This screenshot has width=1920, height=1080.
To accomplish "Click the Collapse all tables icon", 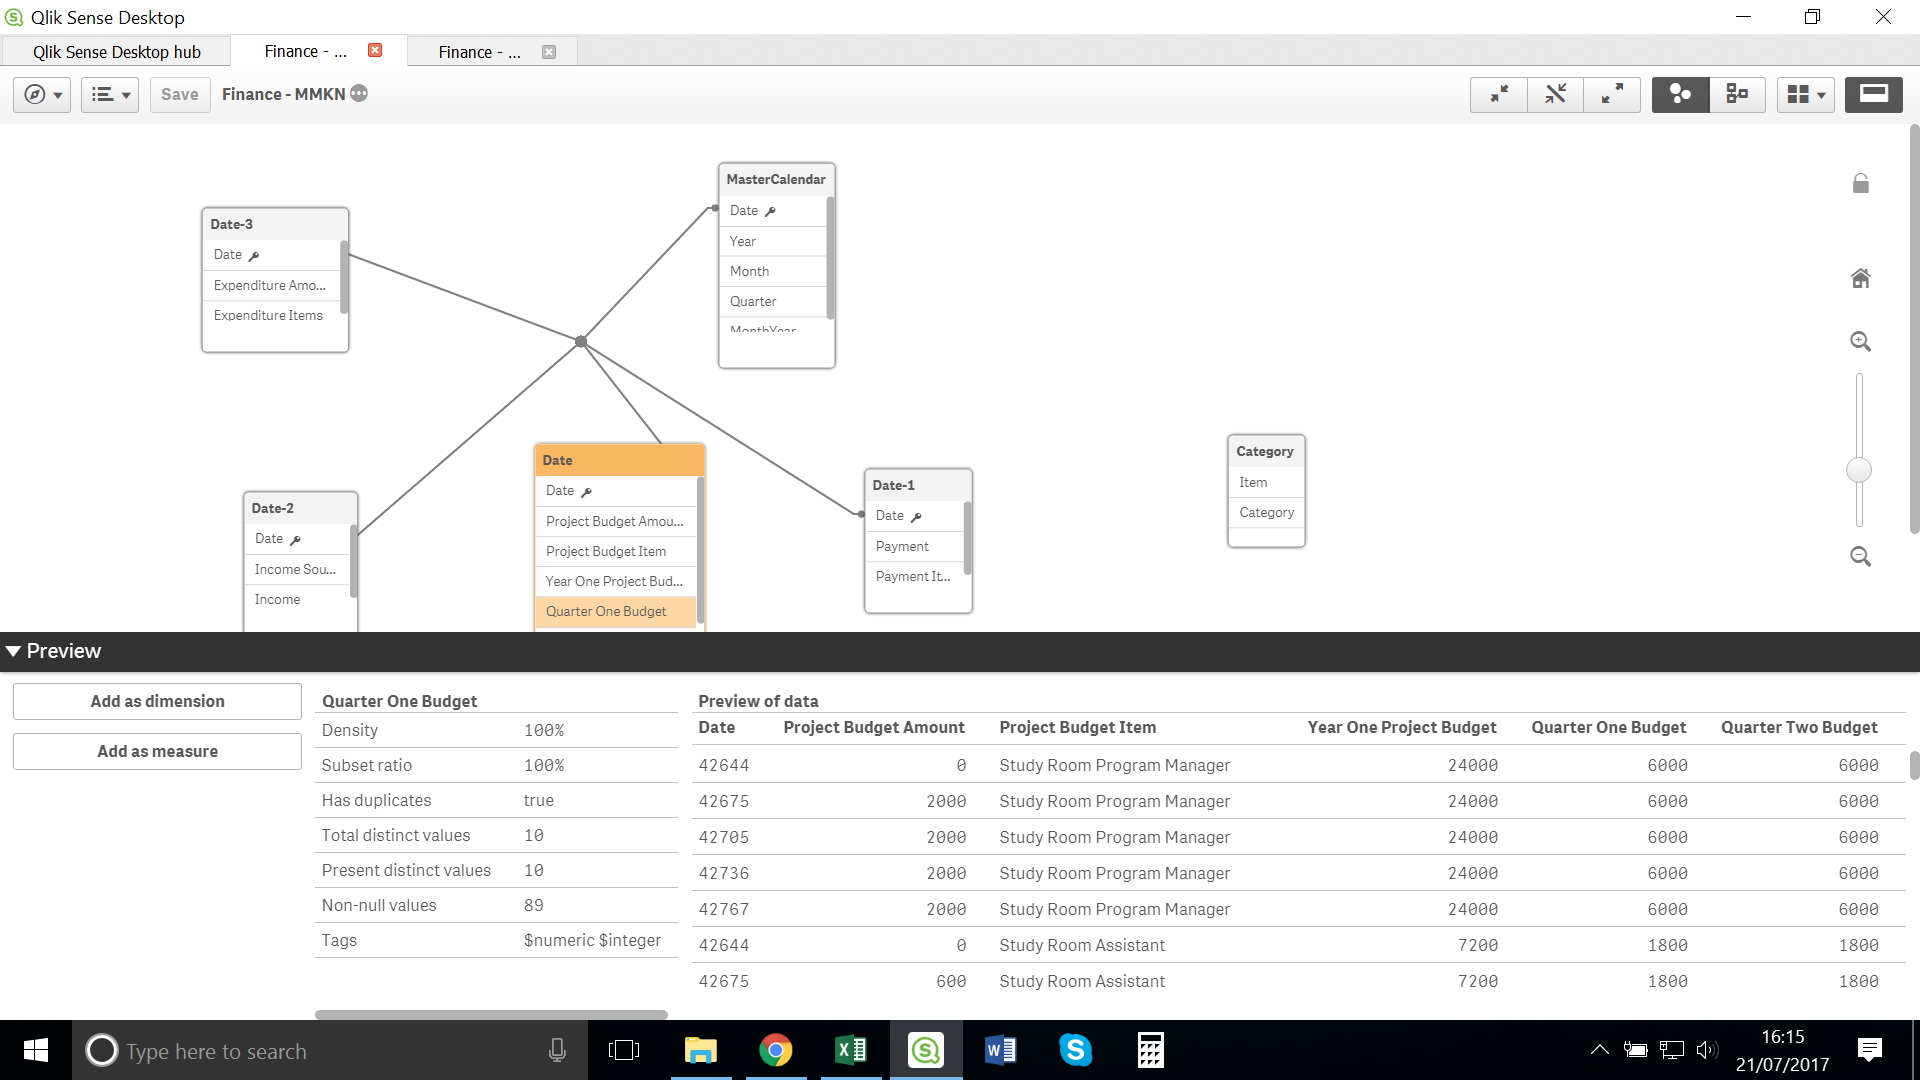I will coord(1499,94).
